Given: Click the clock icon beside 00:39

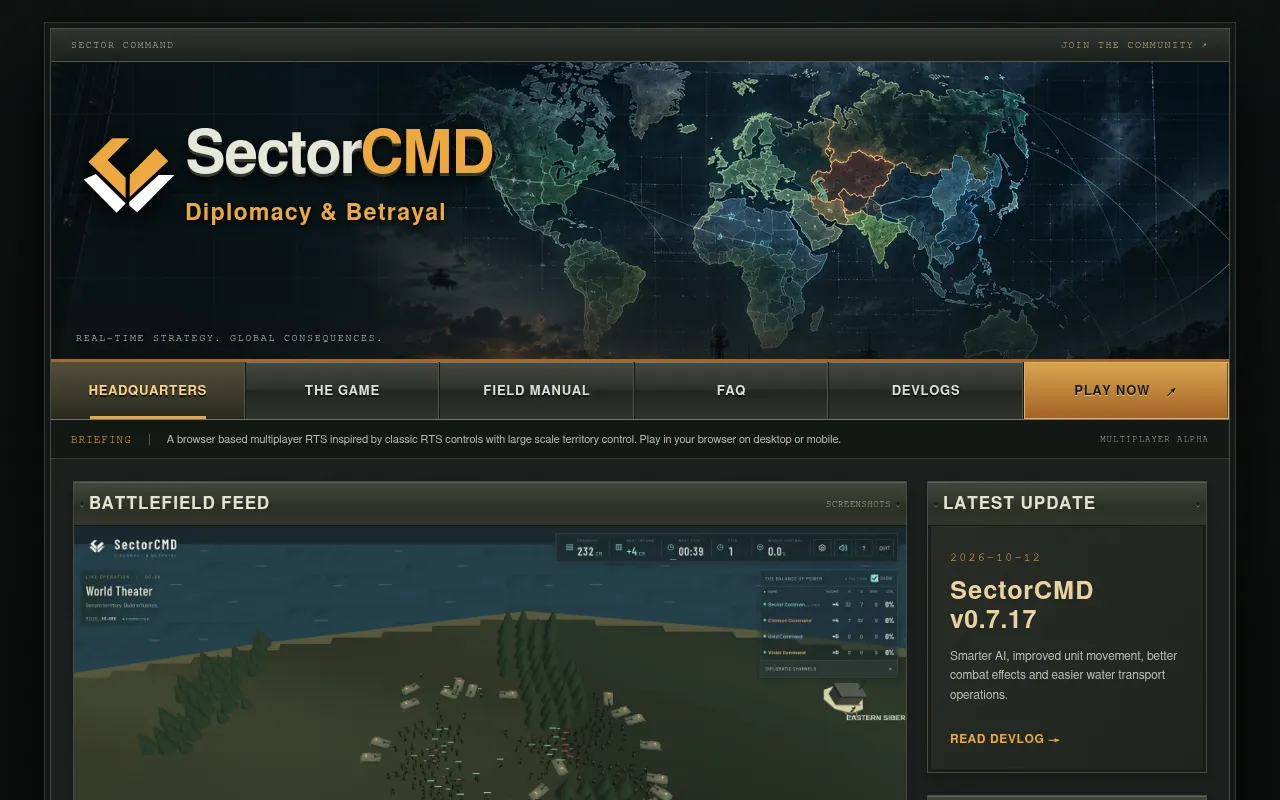Looking at the screenshot, I should (x=670, y=548).
